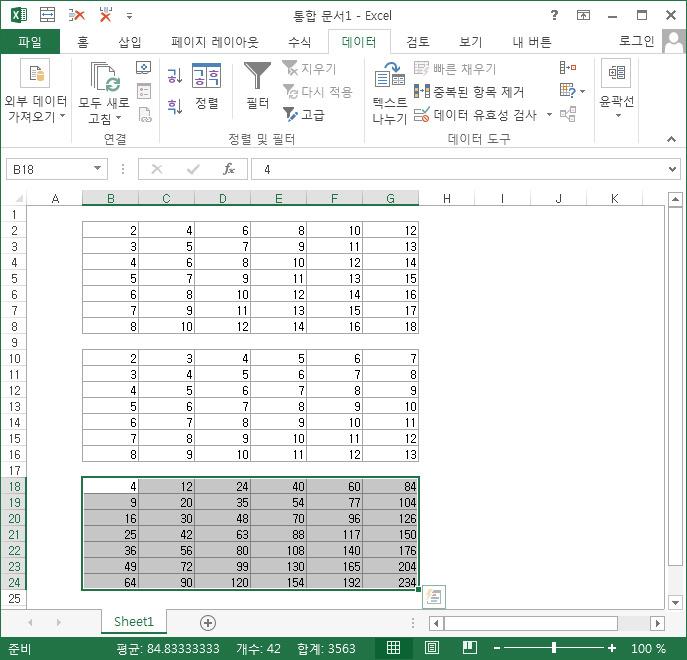Click the zoom slider handle
Image resolution: width=687 pixels, height=660 pixels.
[554, 648]
